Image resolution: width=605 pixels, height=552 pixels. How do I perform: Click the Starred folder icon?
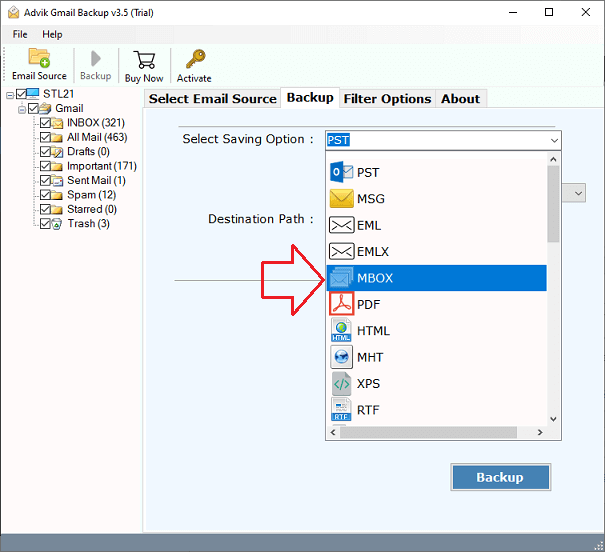[x=57, y=209]
